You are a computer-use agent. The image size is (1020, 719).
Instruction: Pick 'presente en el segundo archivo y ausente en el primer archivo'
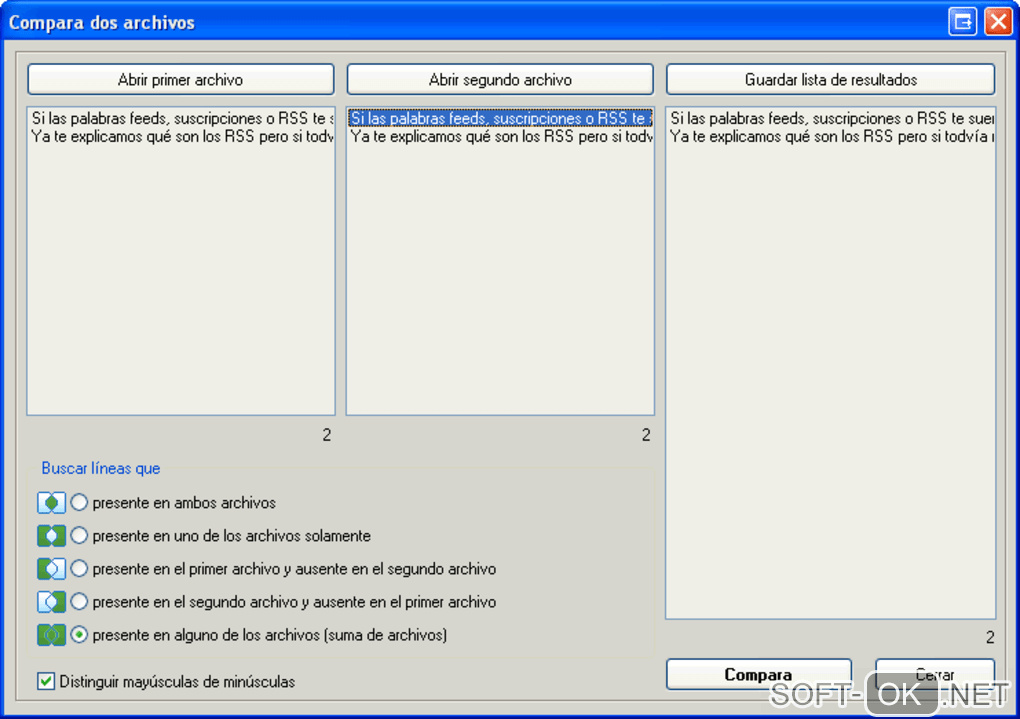pos(79,601)
